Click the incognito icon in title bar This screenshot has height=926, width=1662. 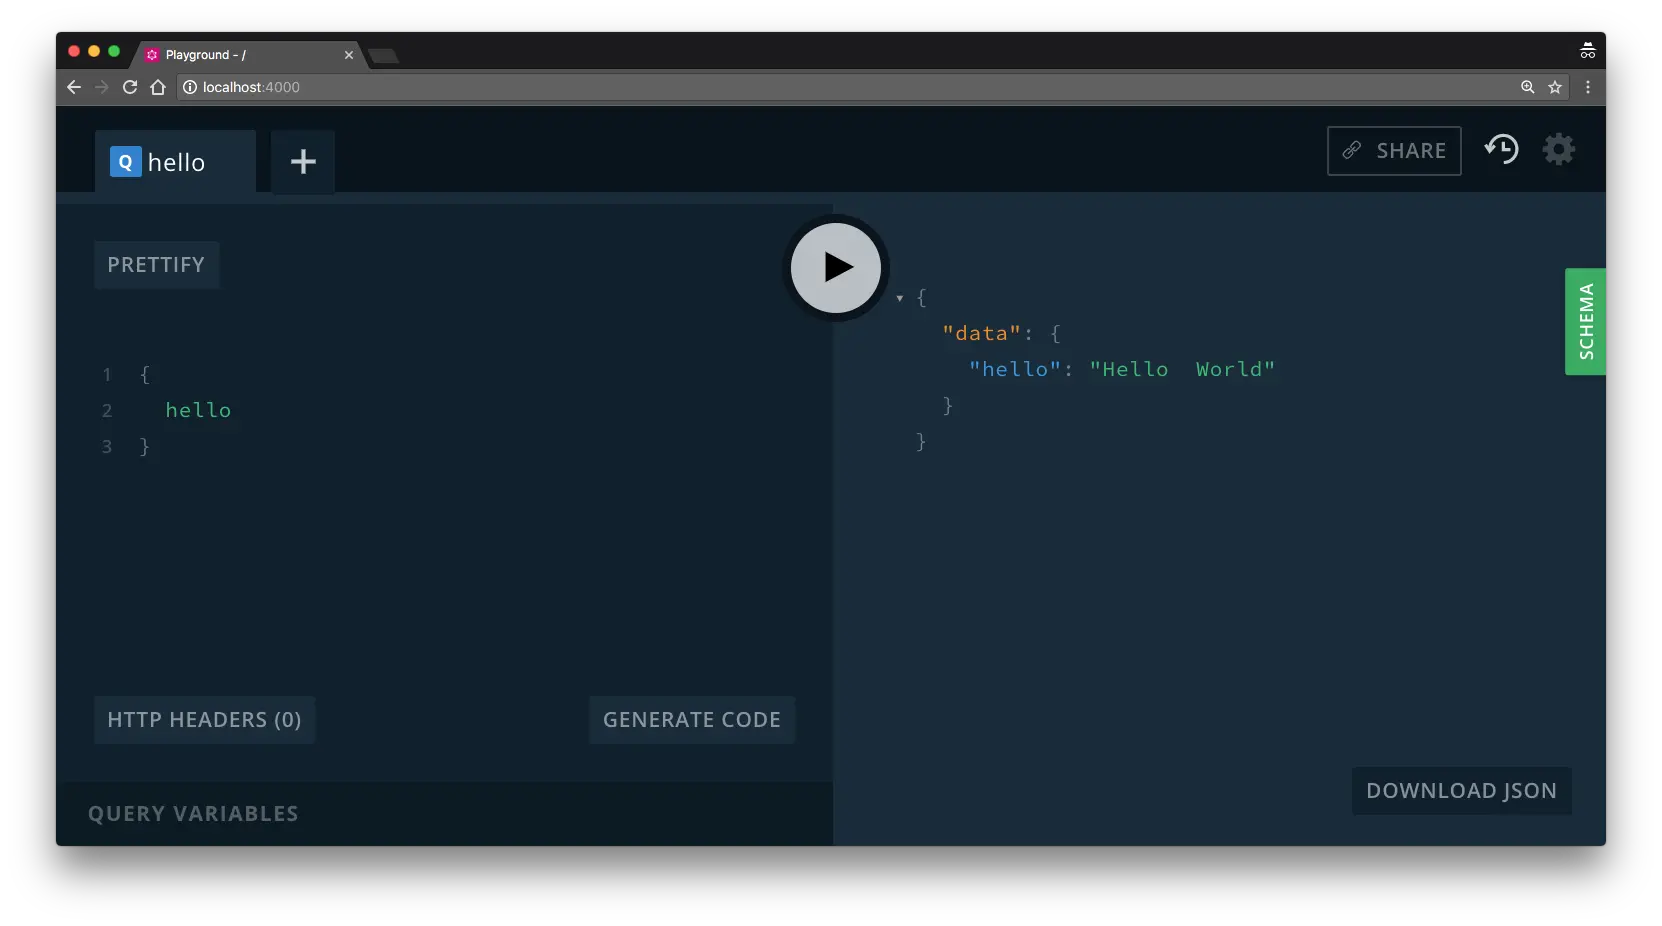(1587, 51)
